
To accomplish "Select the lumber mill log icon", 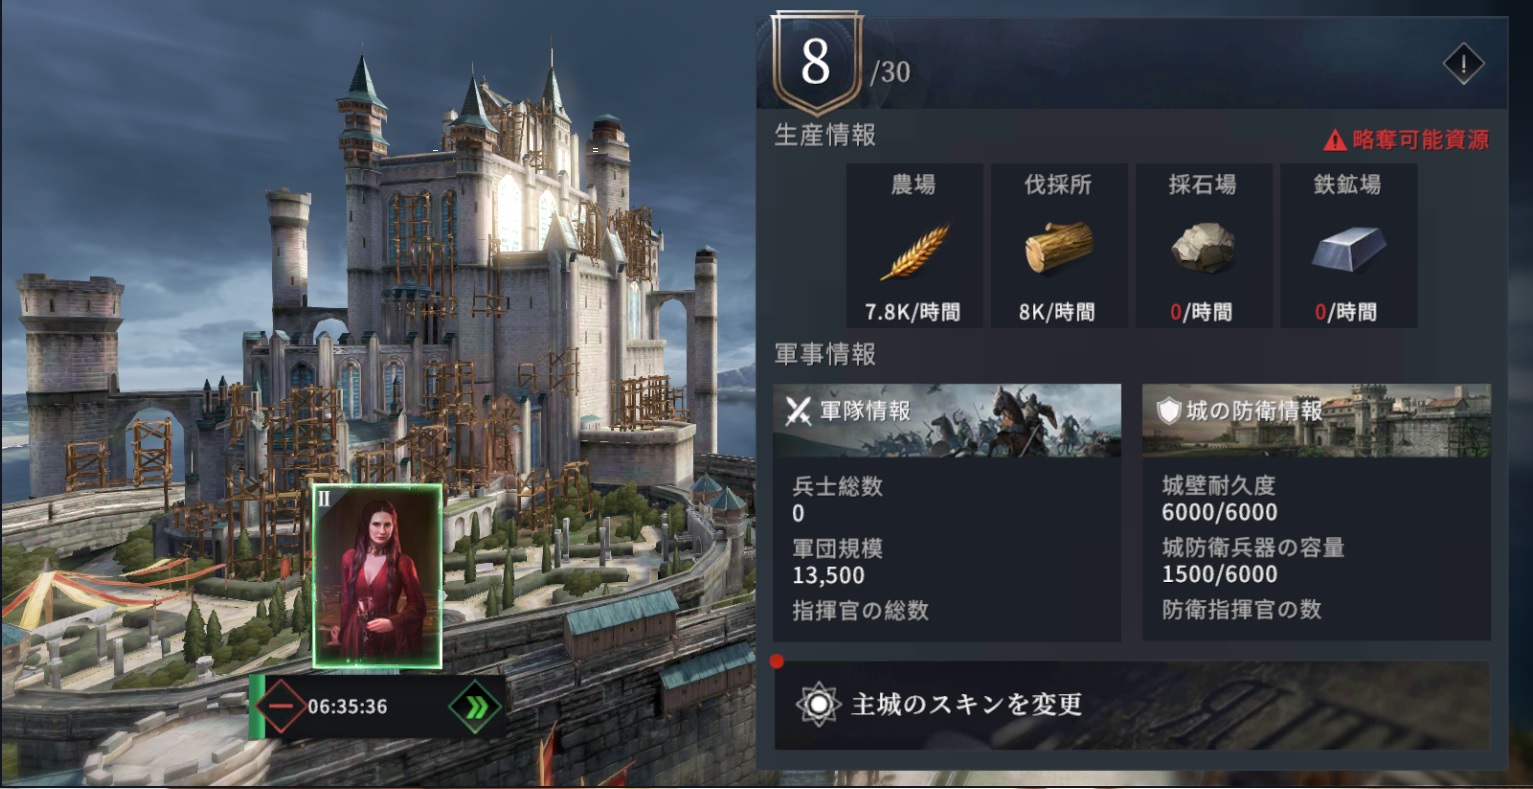I will click(1058, 247).
